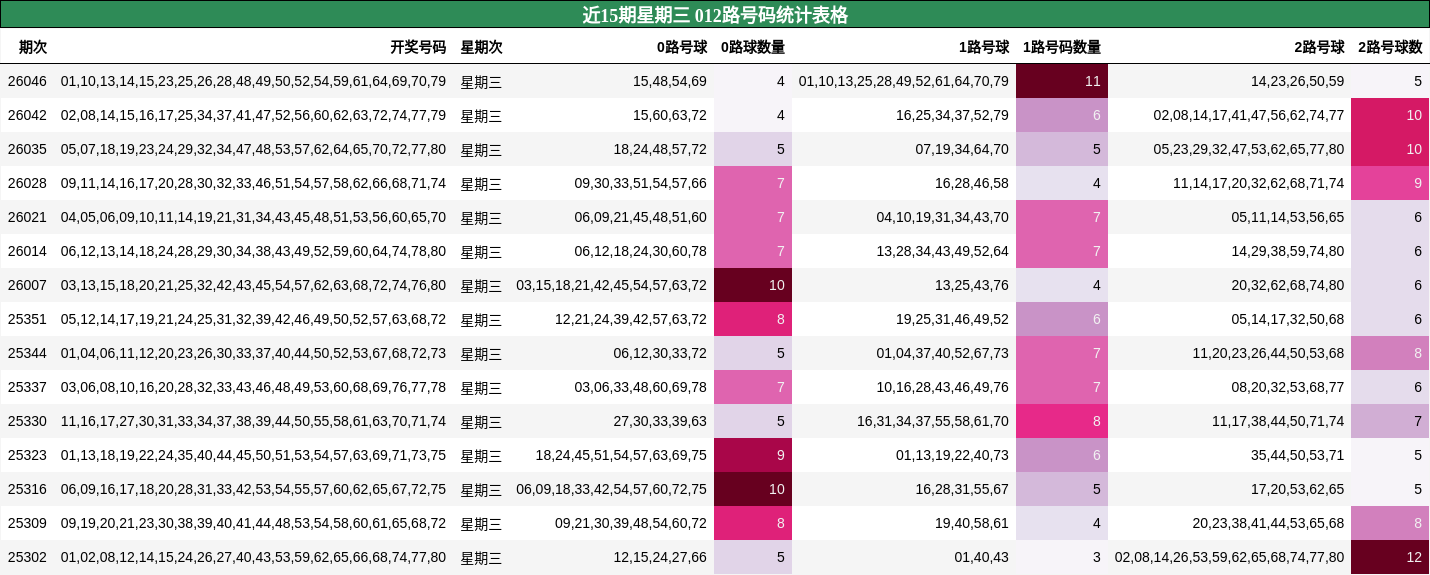Click 2路 count cell 7 in row 25330
The width and height of the screenshot is (1430, 575).
(x=1390, y=421)
